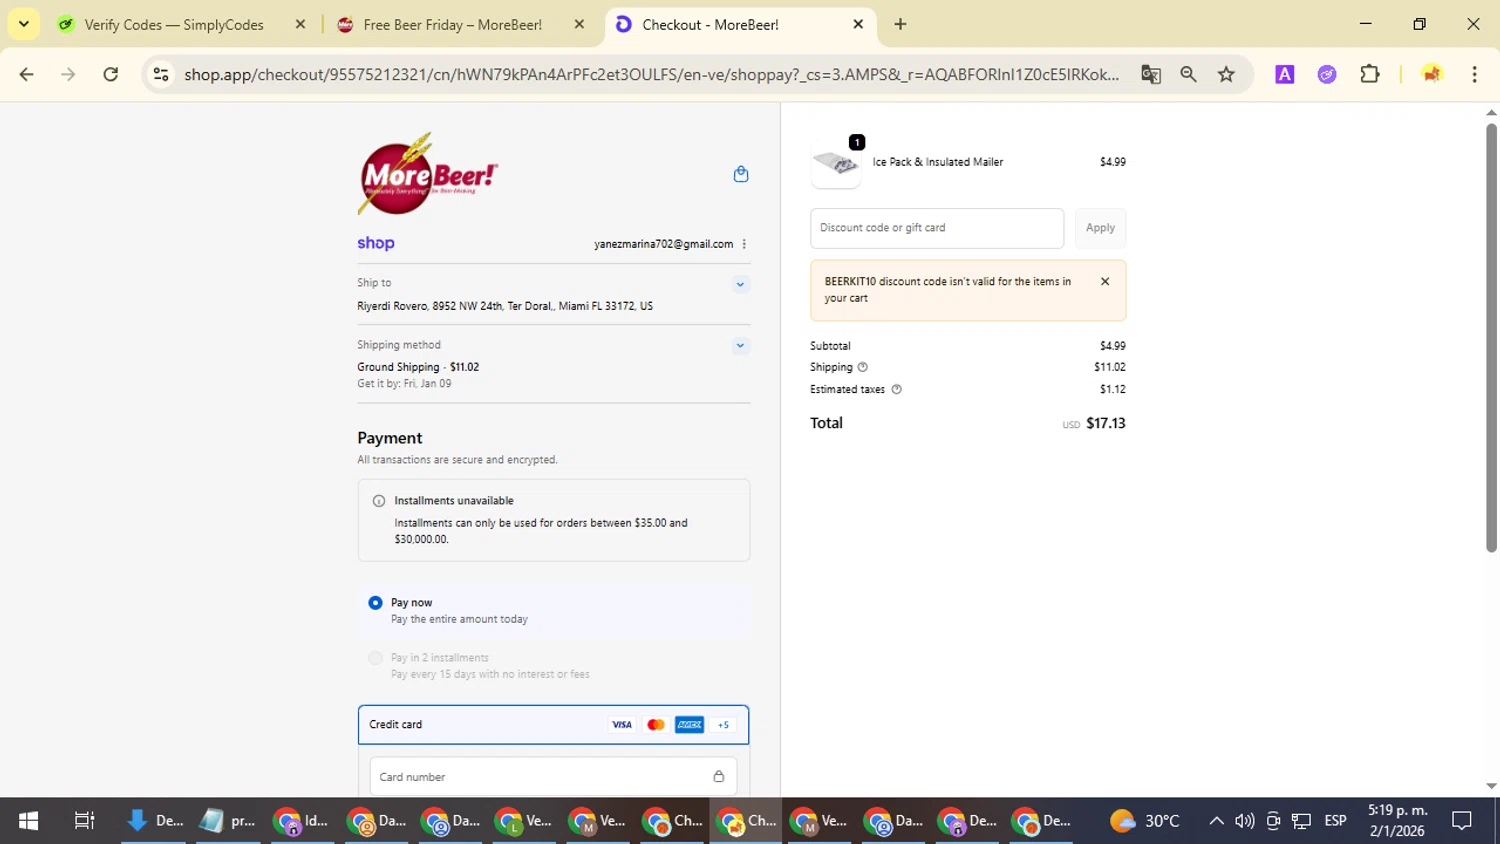Close the Checkout - MoreBeer! tab
The image size is (1500, 844).
pyautogui.click(x=858, y=24)
